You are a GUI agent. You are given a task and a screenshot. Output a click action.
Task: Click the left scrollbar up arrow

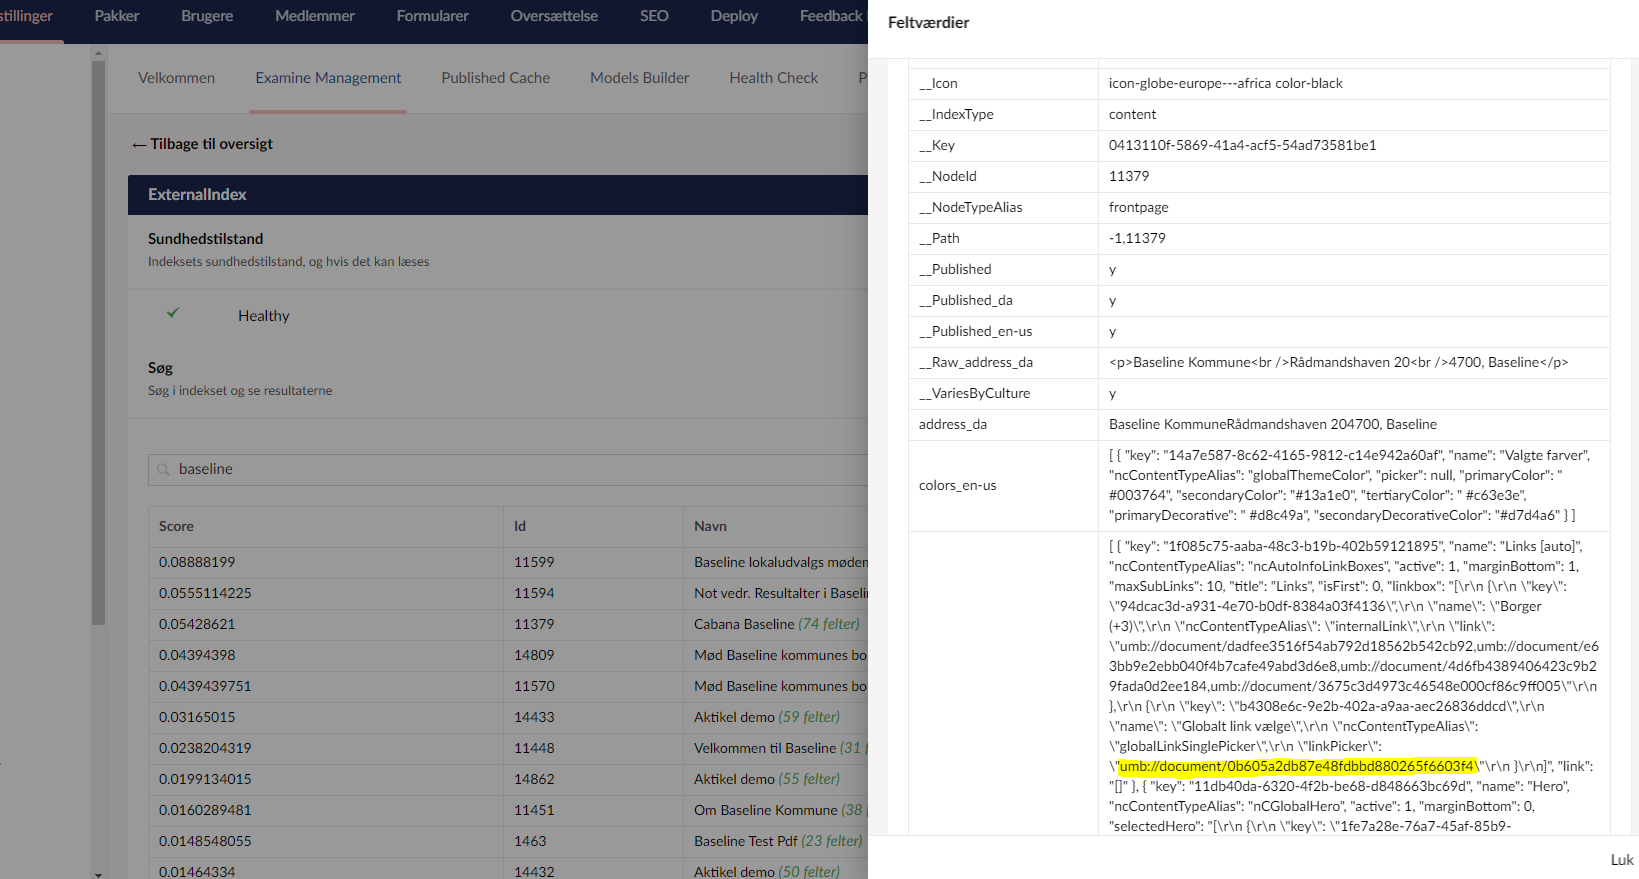click(98, 52)
